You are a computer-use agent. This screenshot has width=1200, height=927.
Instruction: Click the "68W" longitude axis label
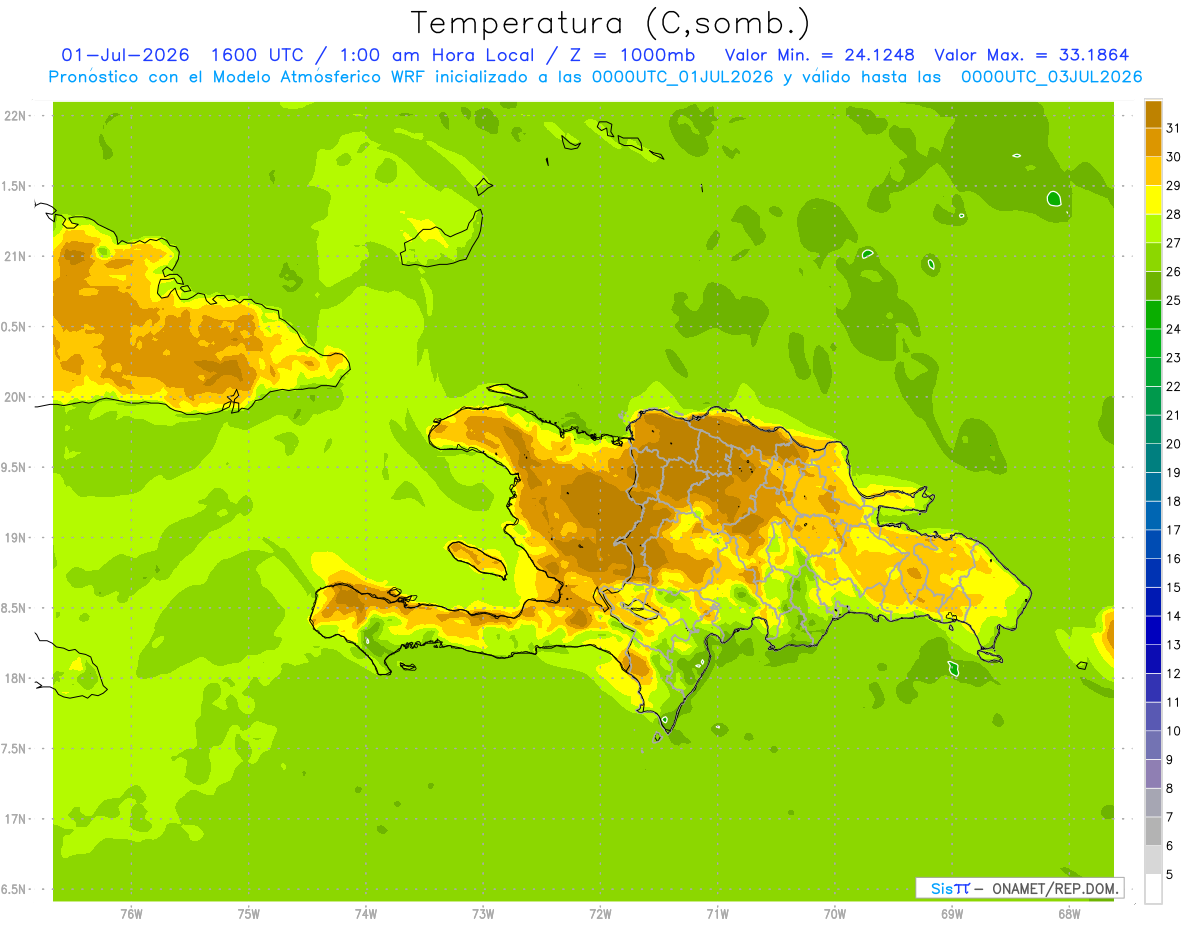(x=1069, y=914)
